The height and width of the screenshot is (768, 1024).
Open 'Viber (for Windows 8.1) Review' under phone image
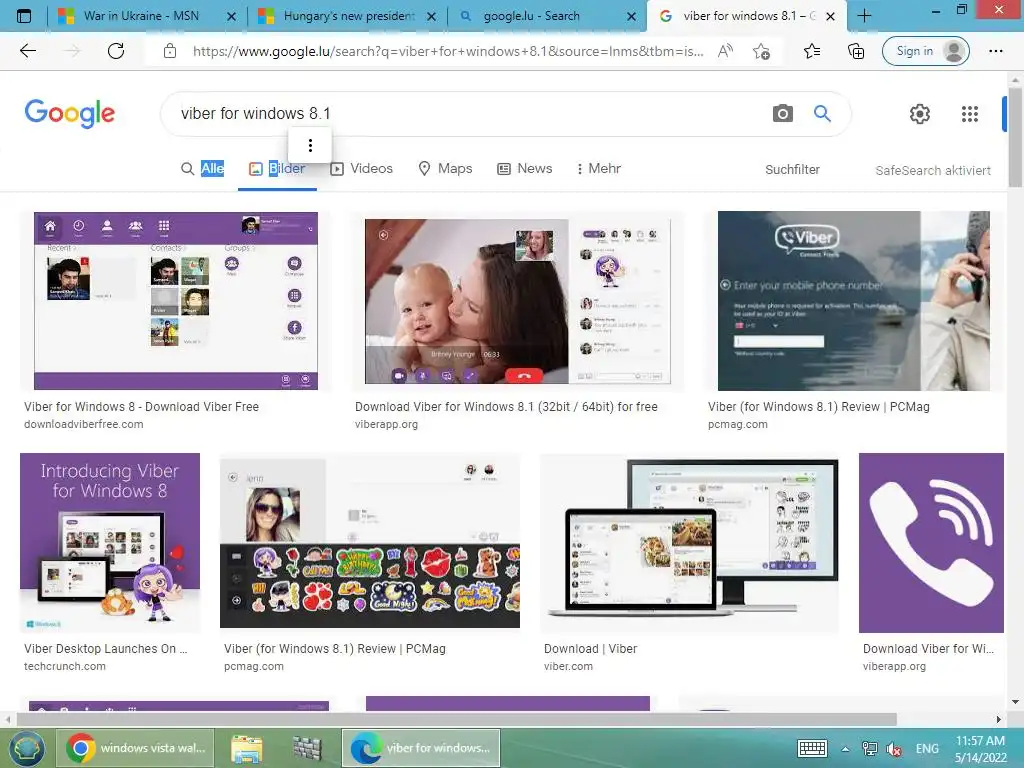(x=818, y=407)
